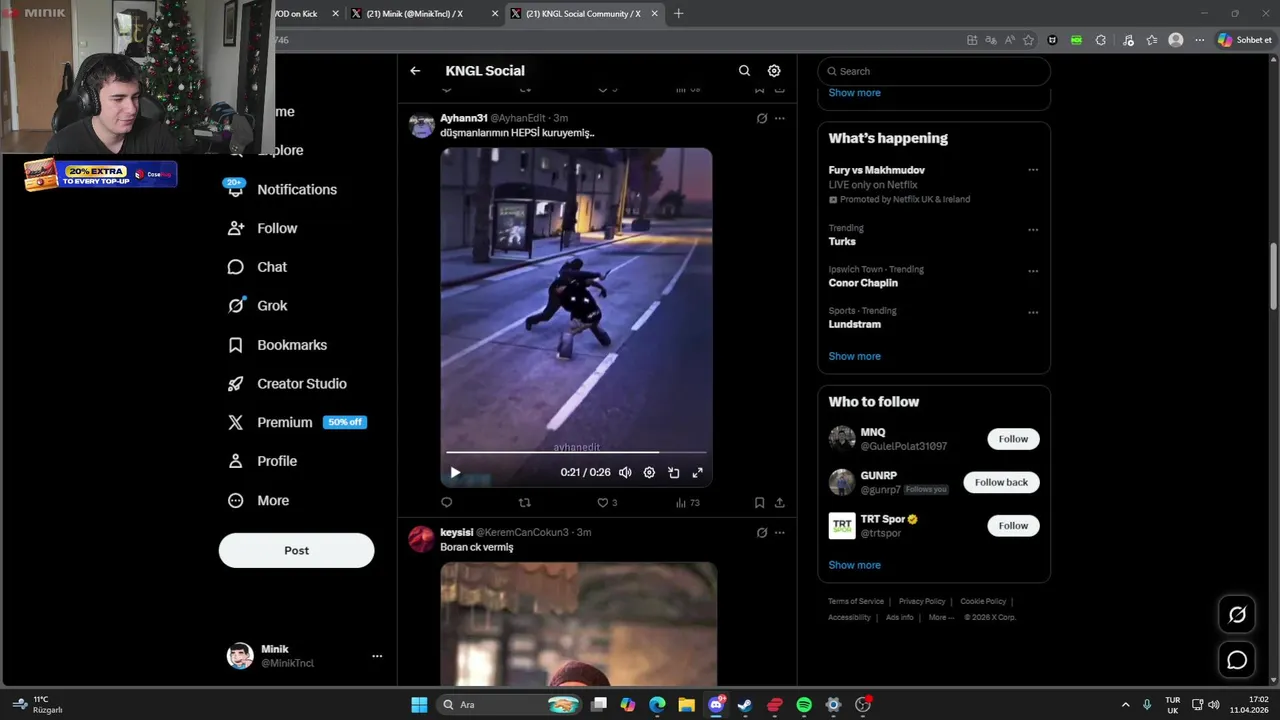Open Sohbet et Copilot button
The image size is (1280, 720).
click(x=1245, y=40)
